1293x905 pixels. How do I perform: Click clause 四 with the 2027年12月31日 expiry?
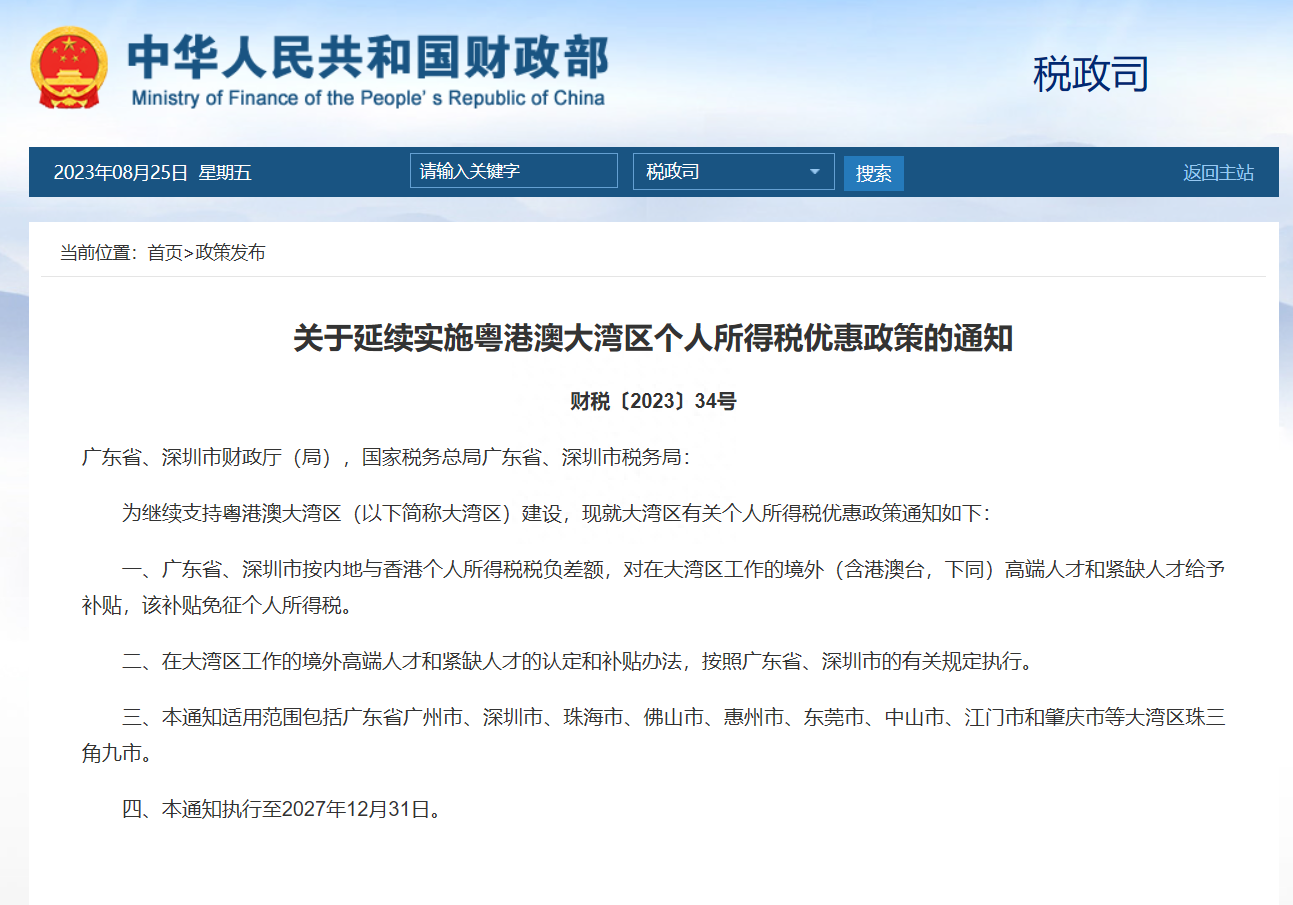tap(281, 809)
